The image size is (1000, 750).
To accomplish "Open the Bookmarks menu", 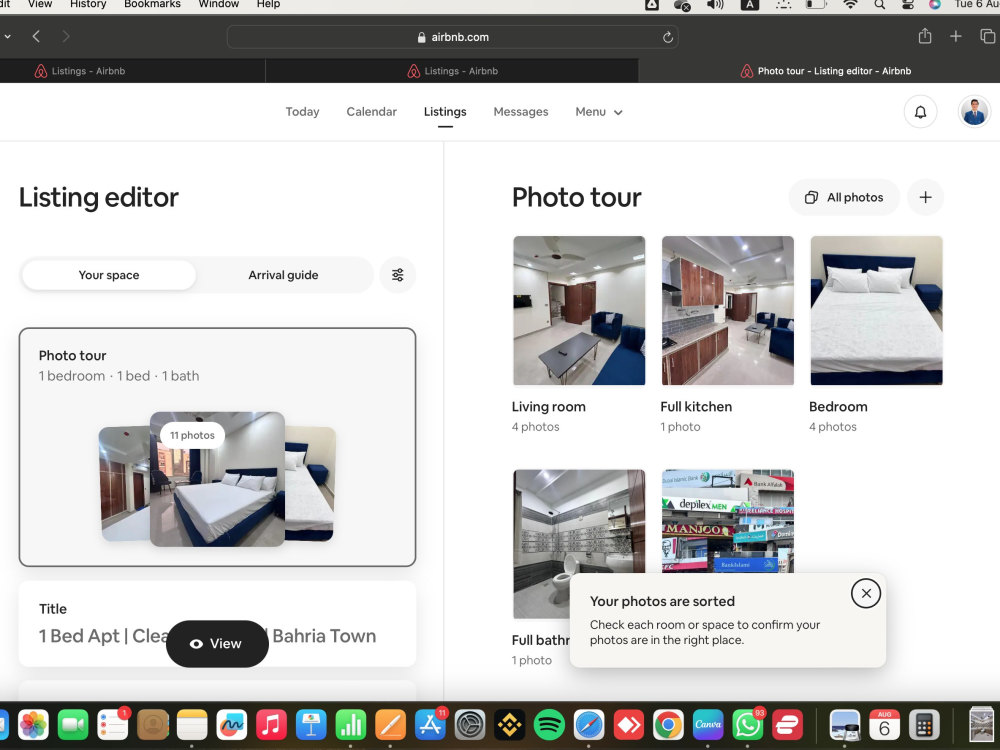I will point(152,4).
